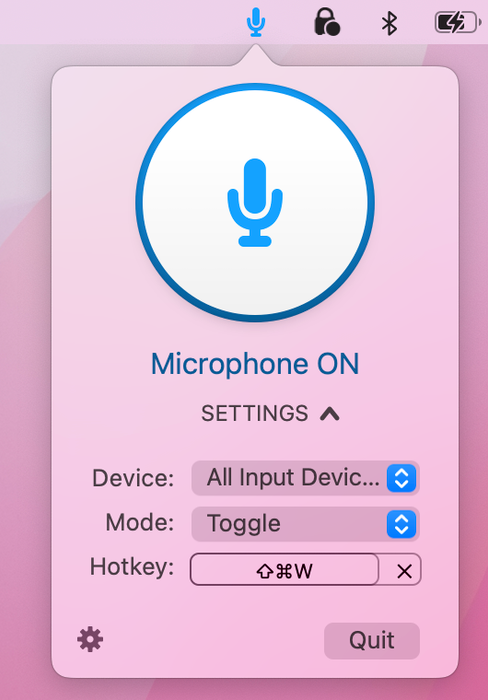The width and height of the screenshot is (488, 700).
Task: Open the lock icon in the menu bar
Action: pyautogui.click(x=327, y=21)
